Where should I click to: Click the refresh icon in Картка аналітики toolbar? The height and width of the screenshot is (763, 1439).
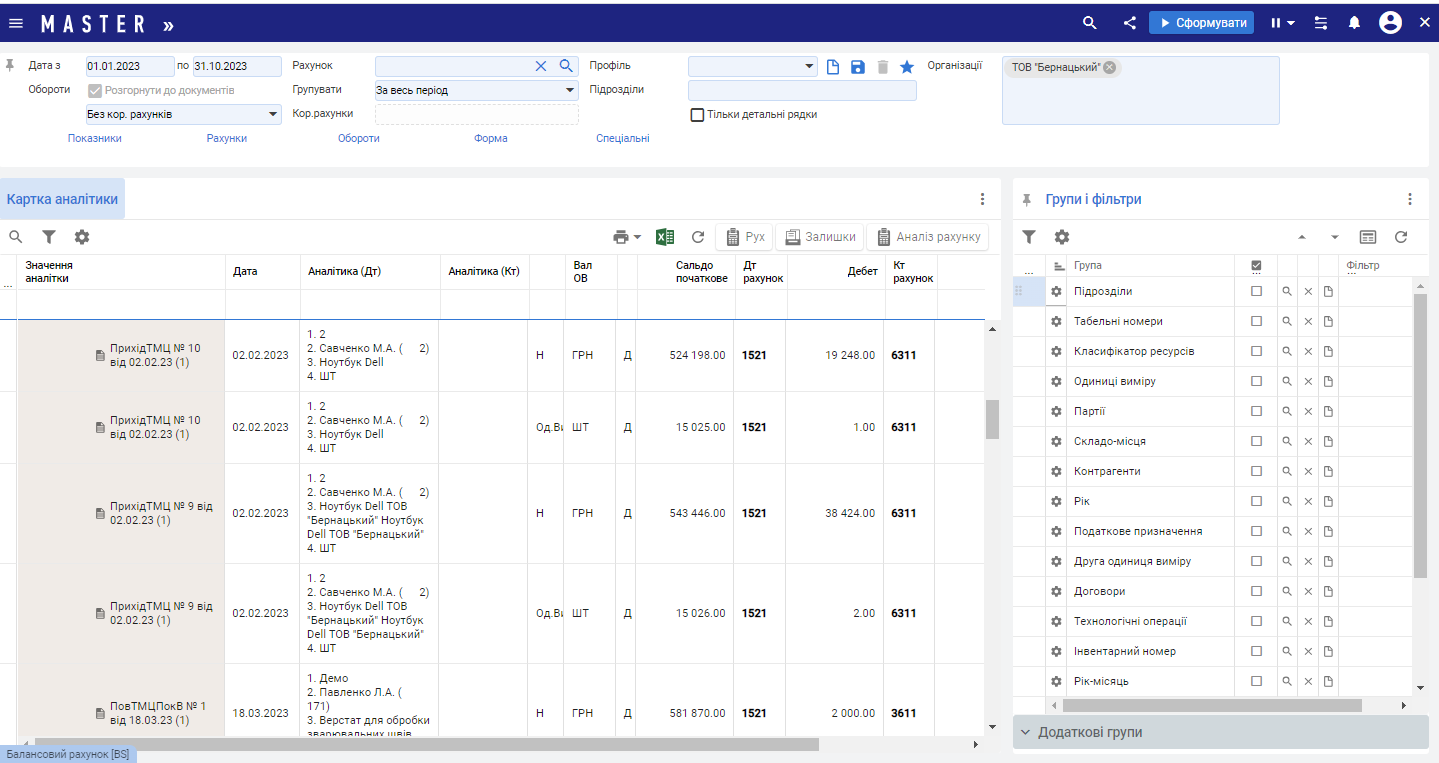click(698, 237)
